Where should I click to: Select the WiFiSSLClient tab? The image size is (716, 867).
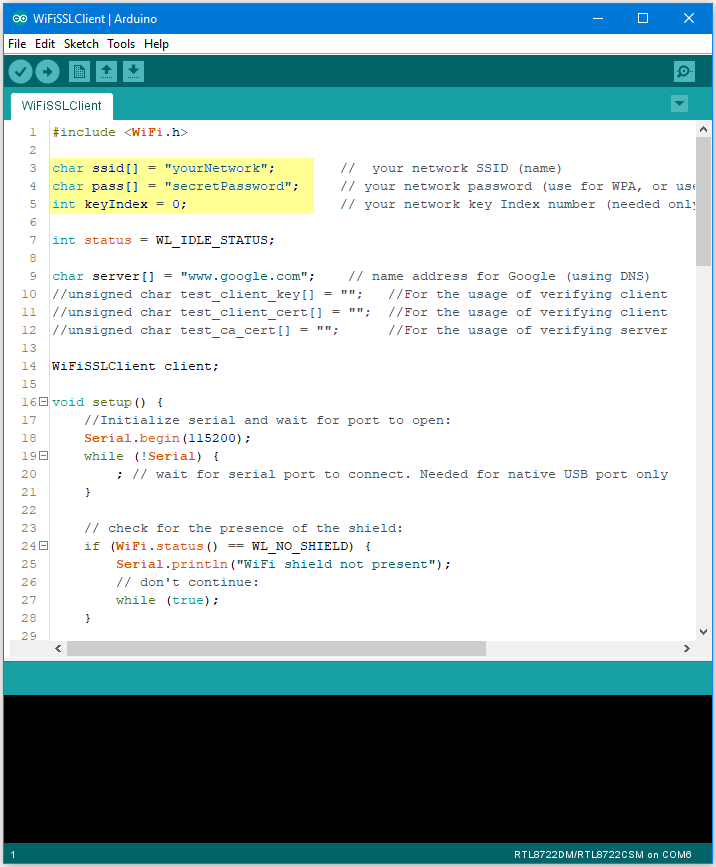(x=61, y=106)
